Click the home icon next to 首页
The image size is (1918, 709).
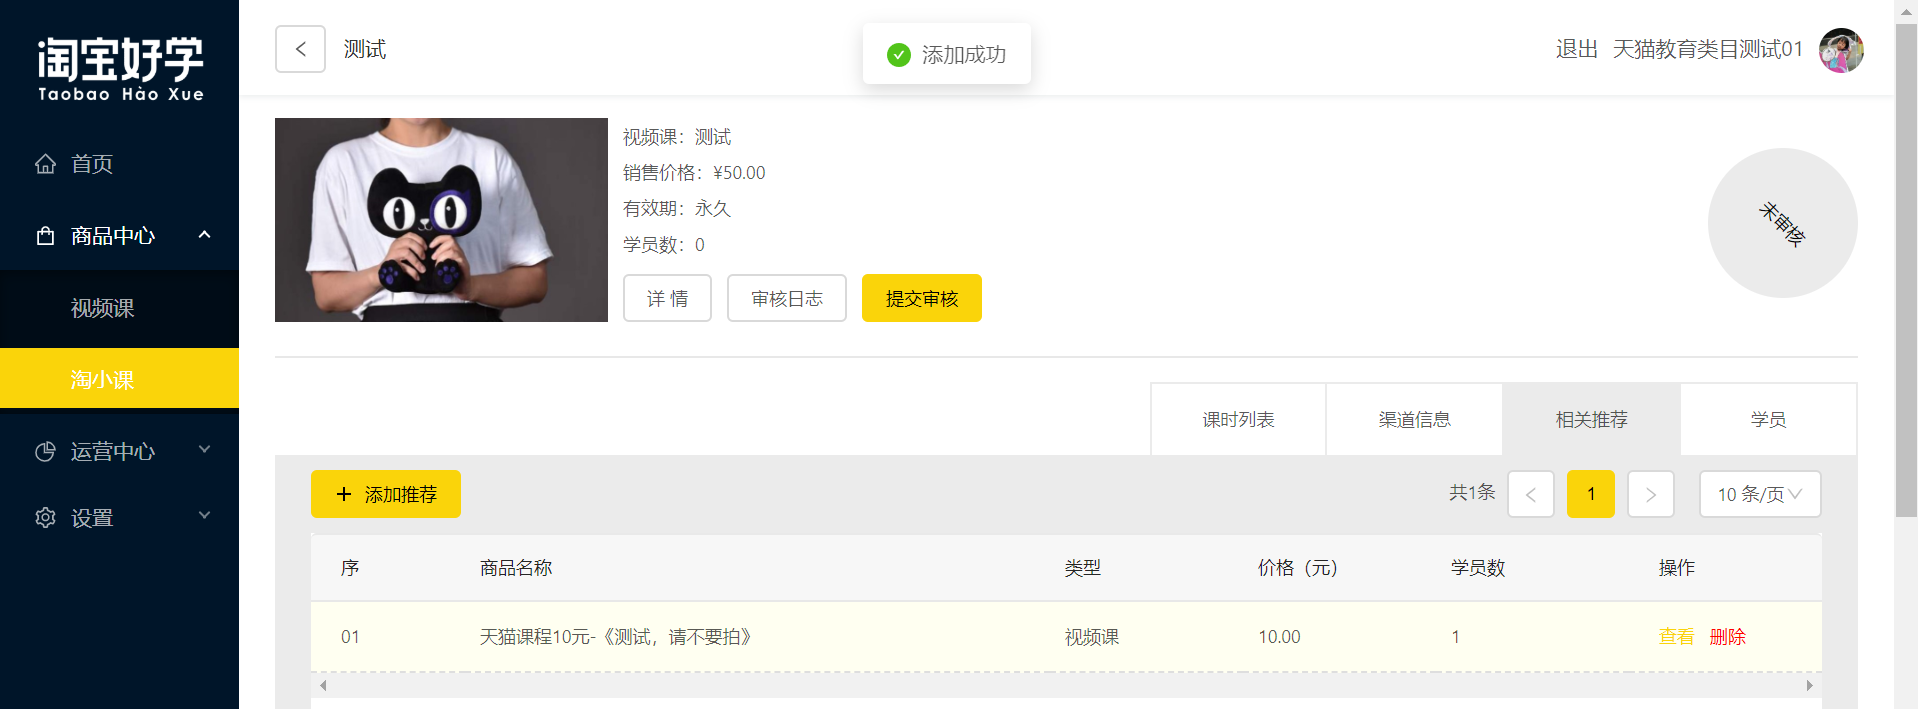point(45,164)
